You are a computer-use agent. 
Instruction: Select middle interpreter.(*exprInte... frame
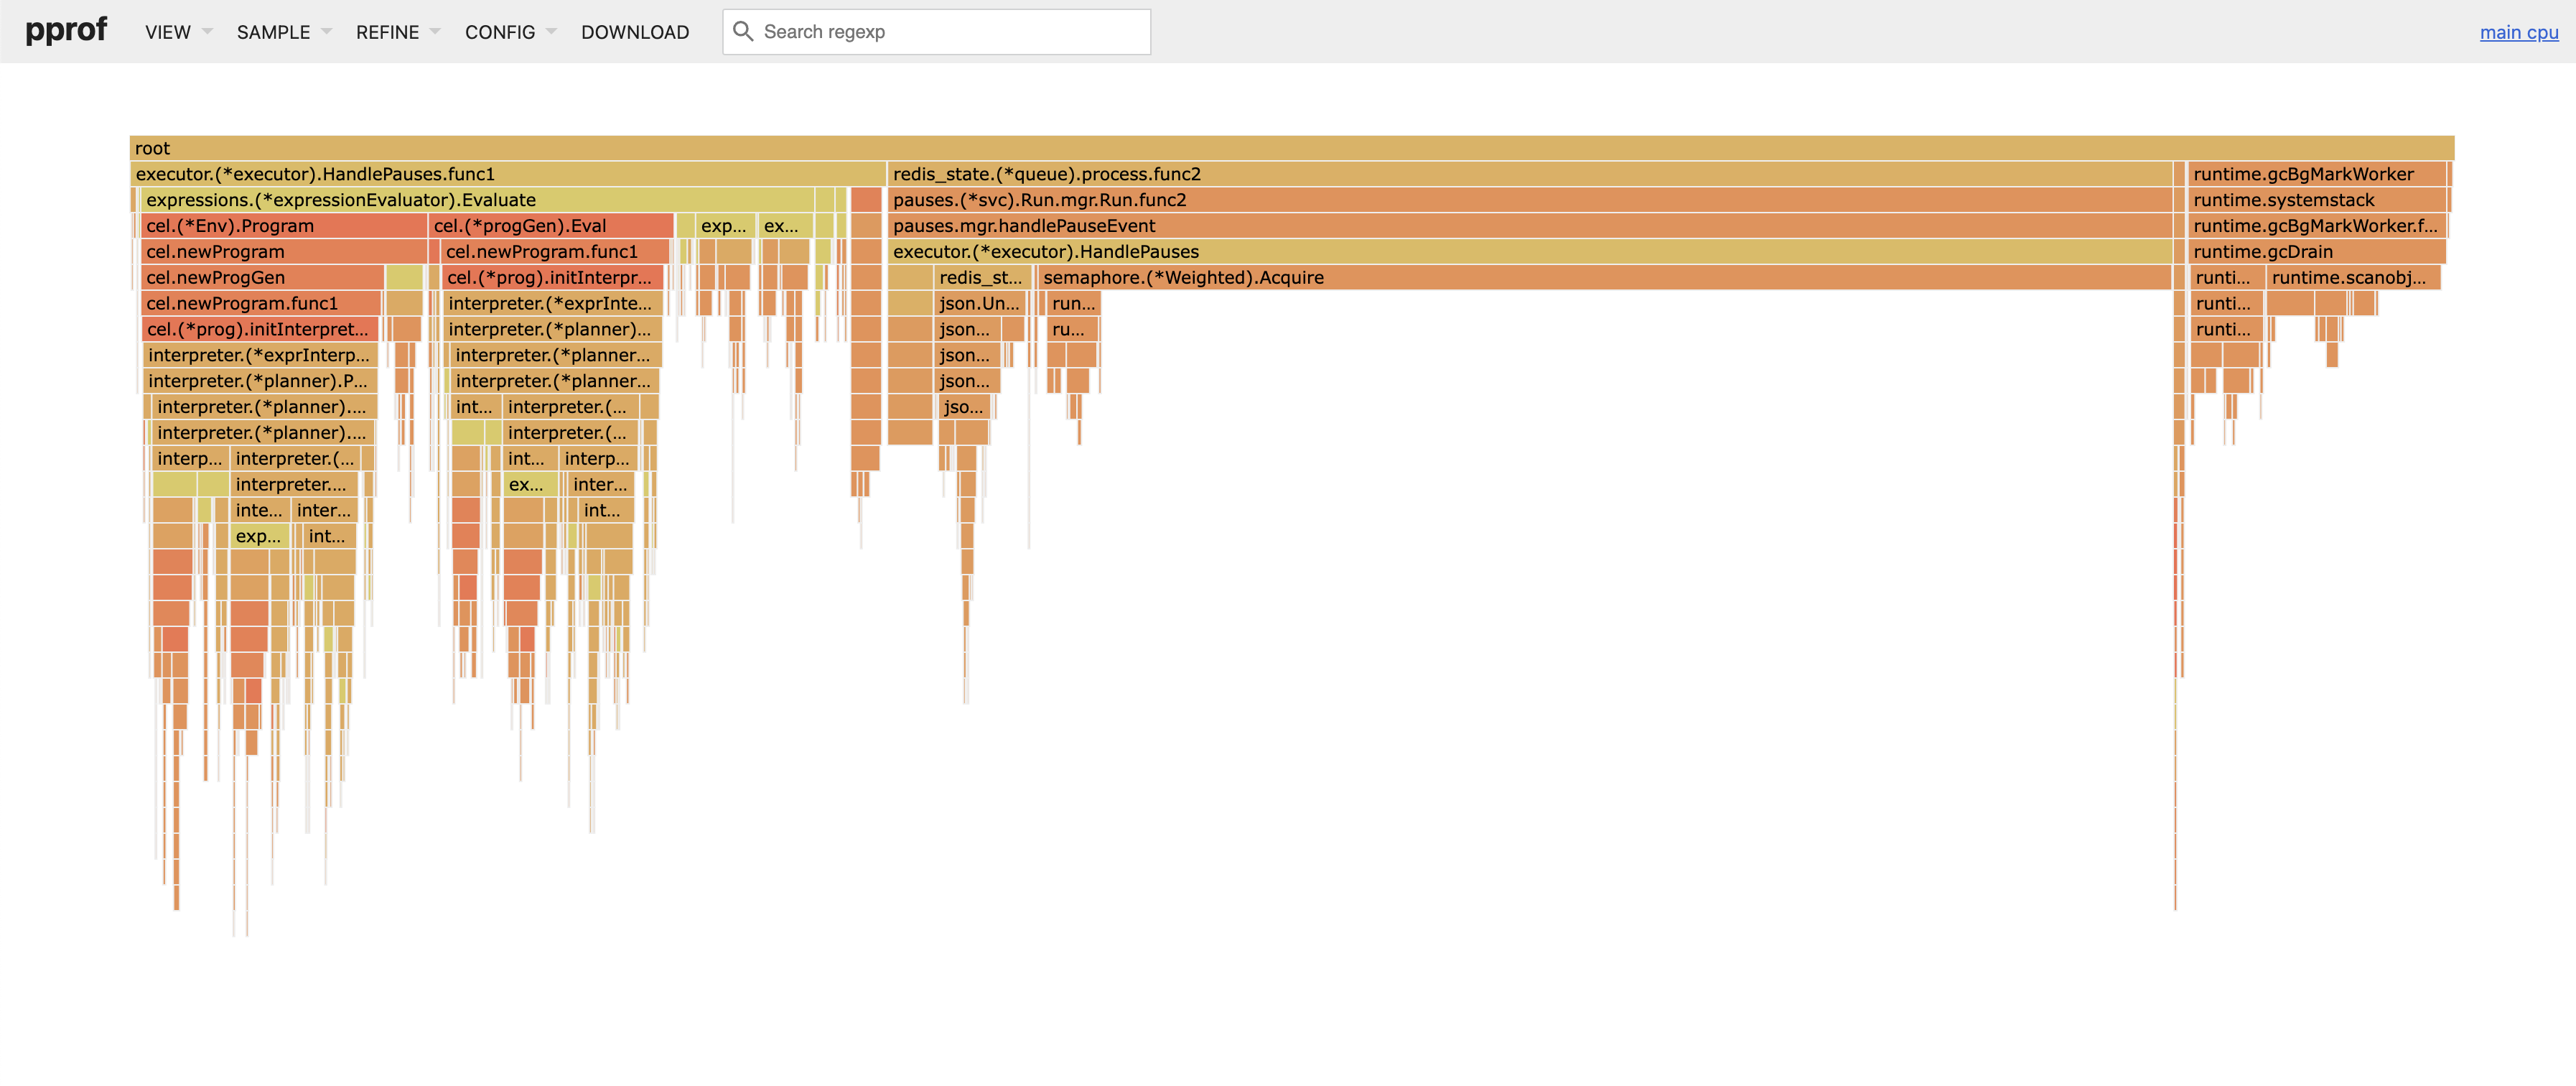tap(552, 304)
